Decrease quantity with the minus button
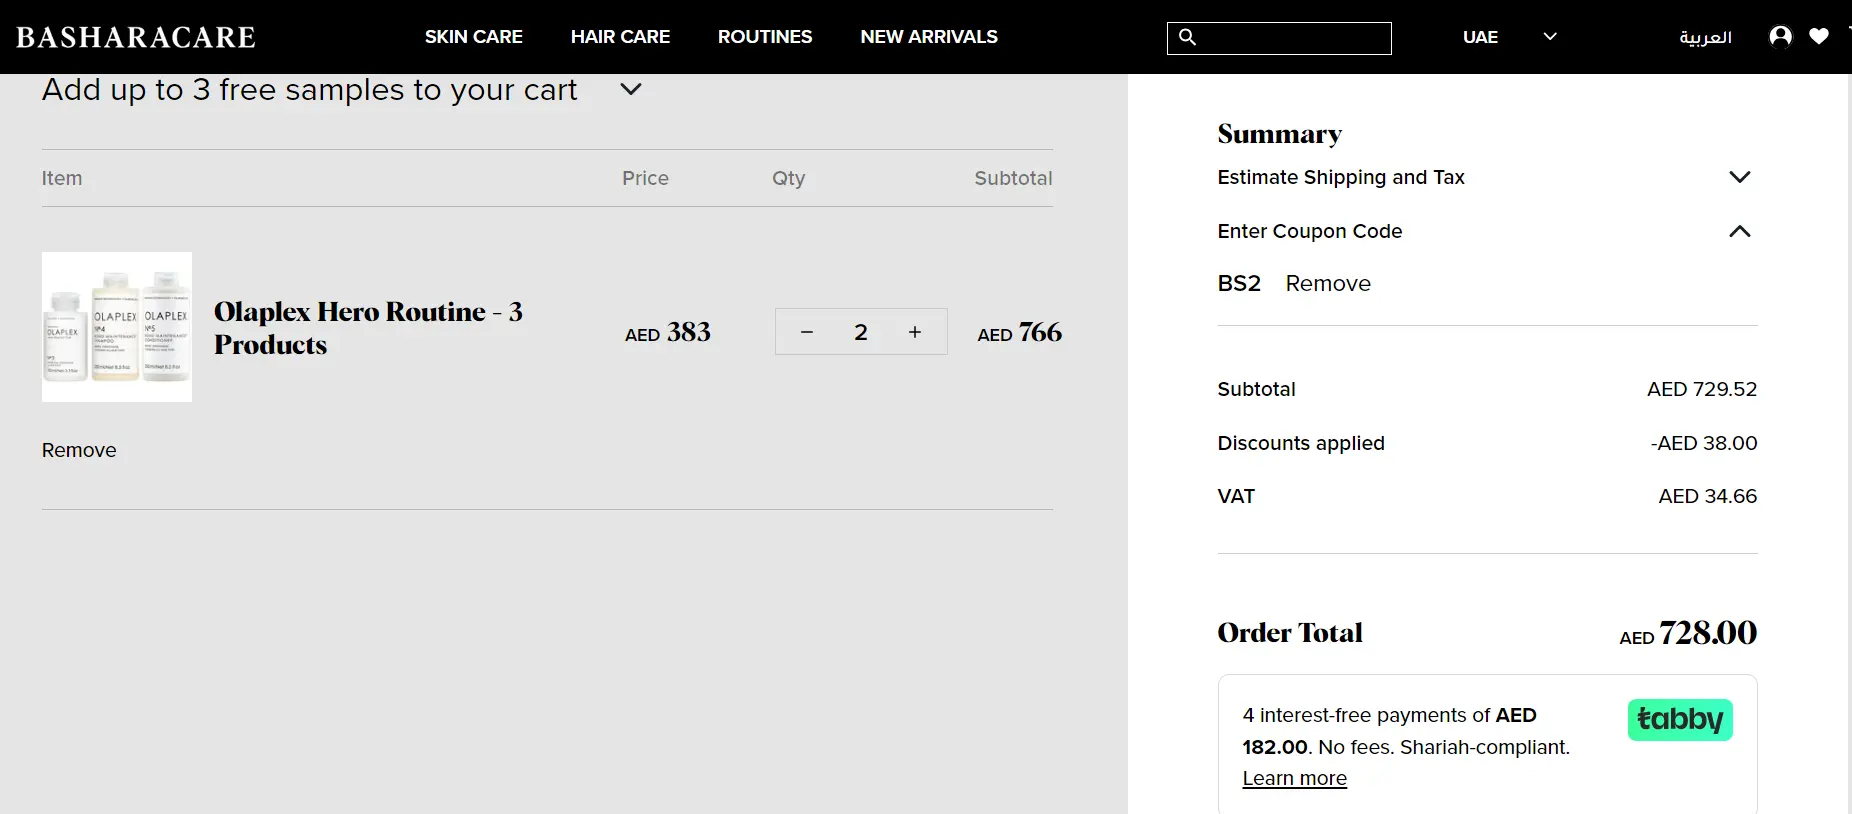Image resolution: width=1852 pixels, height=814 pixels. 807,332
